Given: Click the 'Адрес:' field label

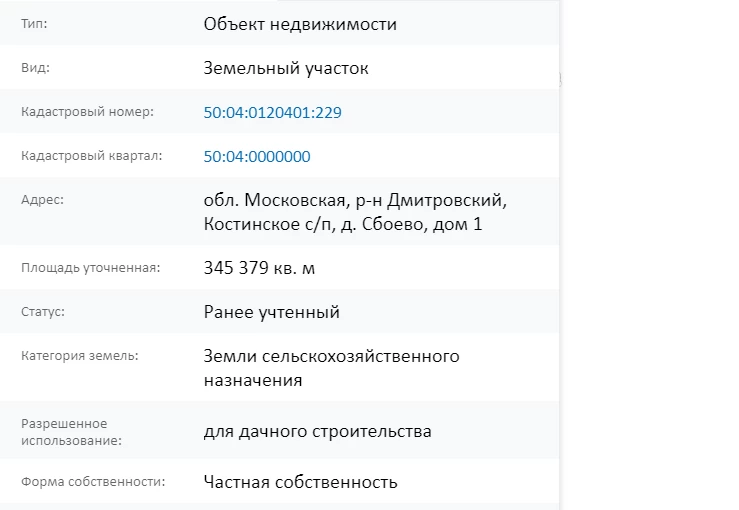Looking at the screenshot, I should pos(42,200).
